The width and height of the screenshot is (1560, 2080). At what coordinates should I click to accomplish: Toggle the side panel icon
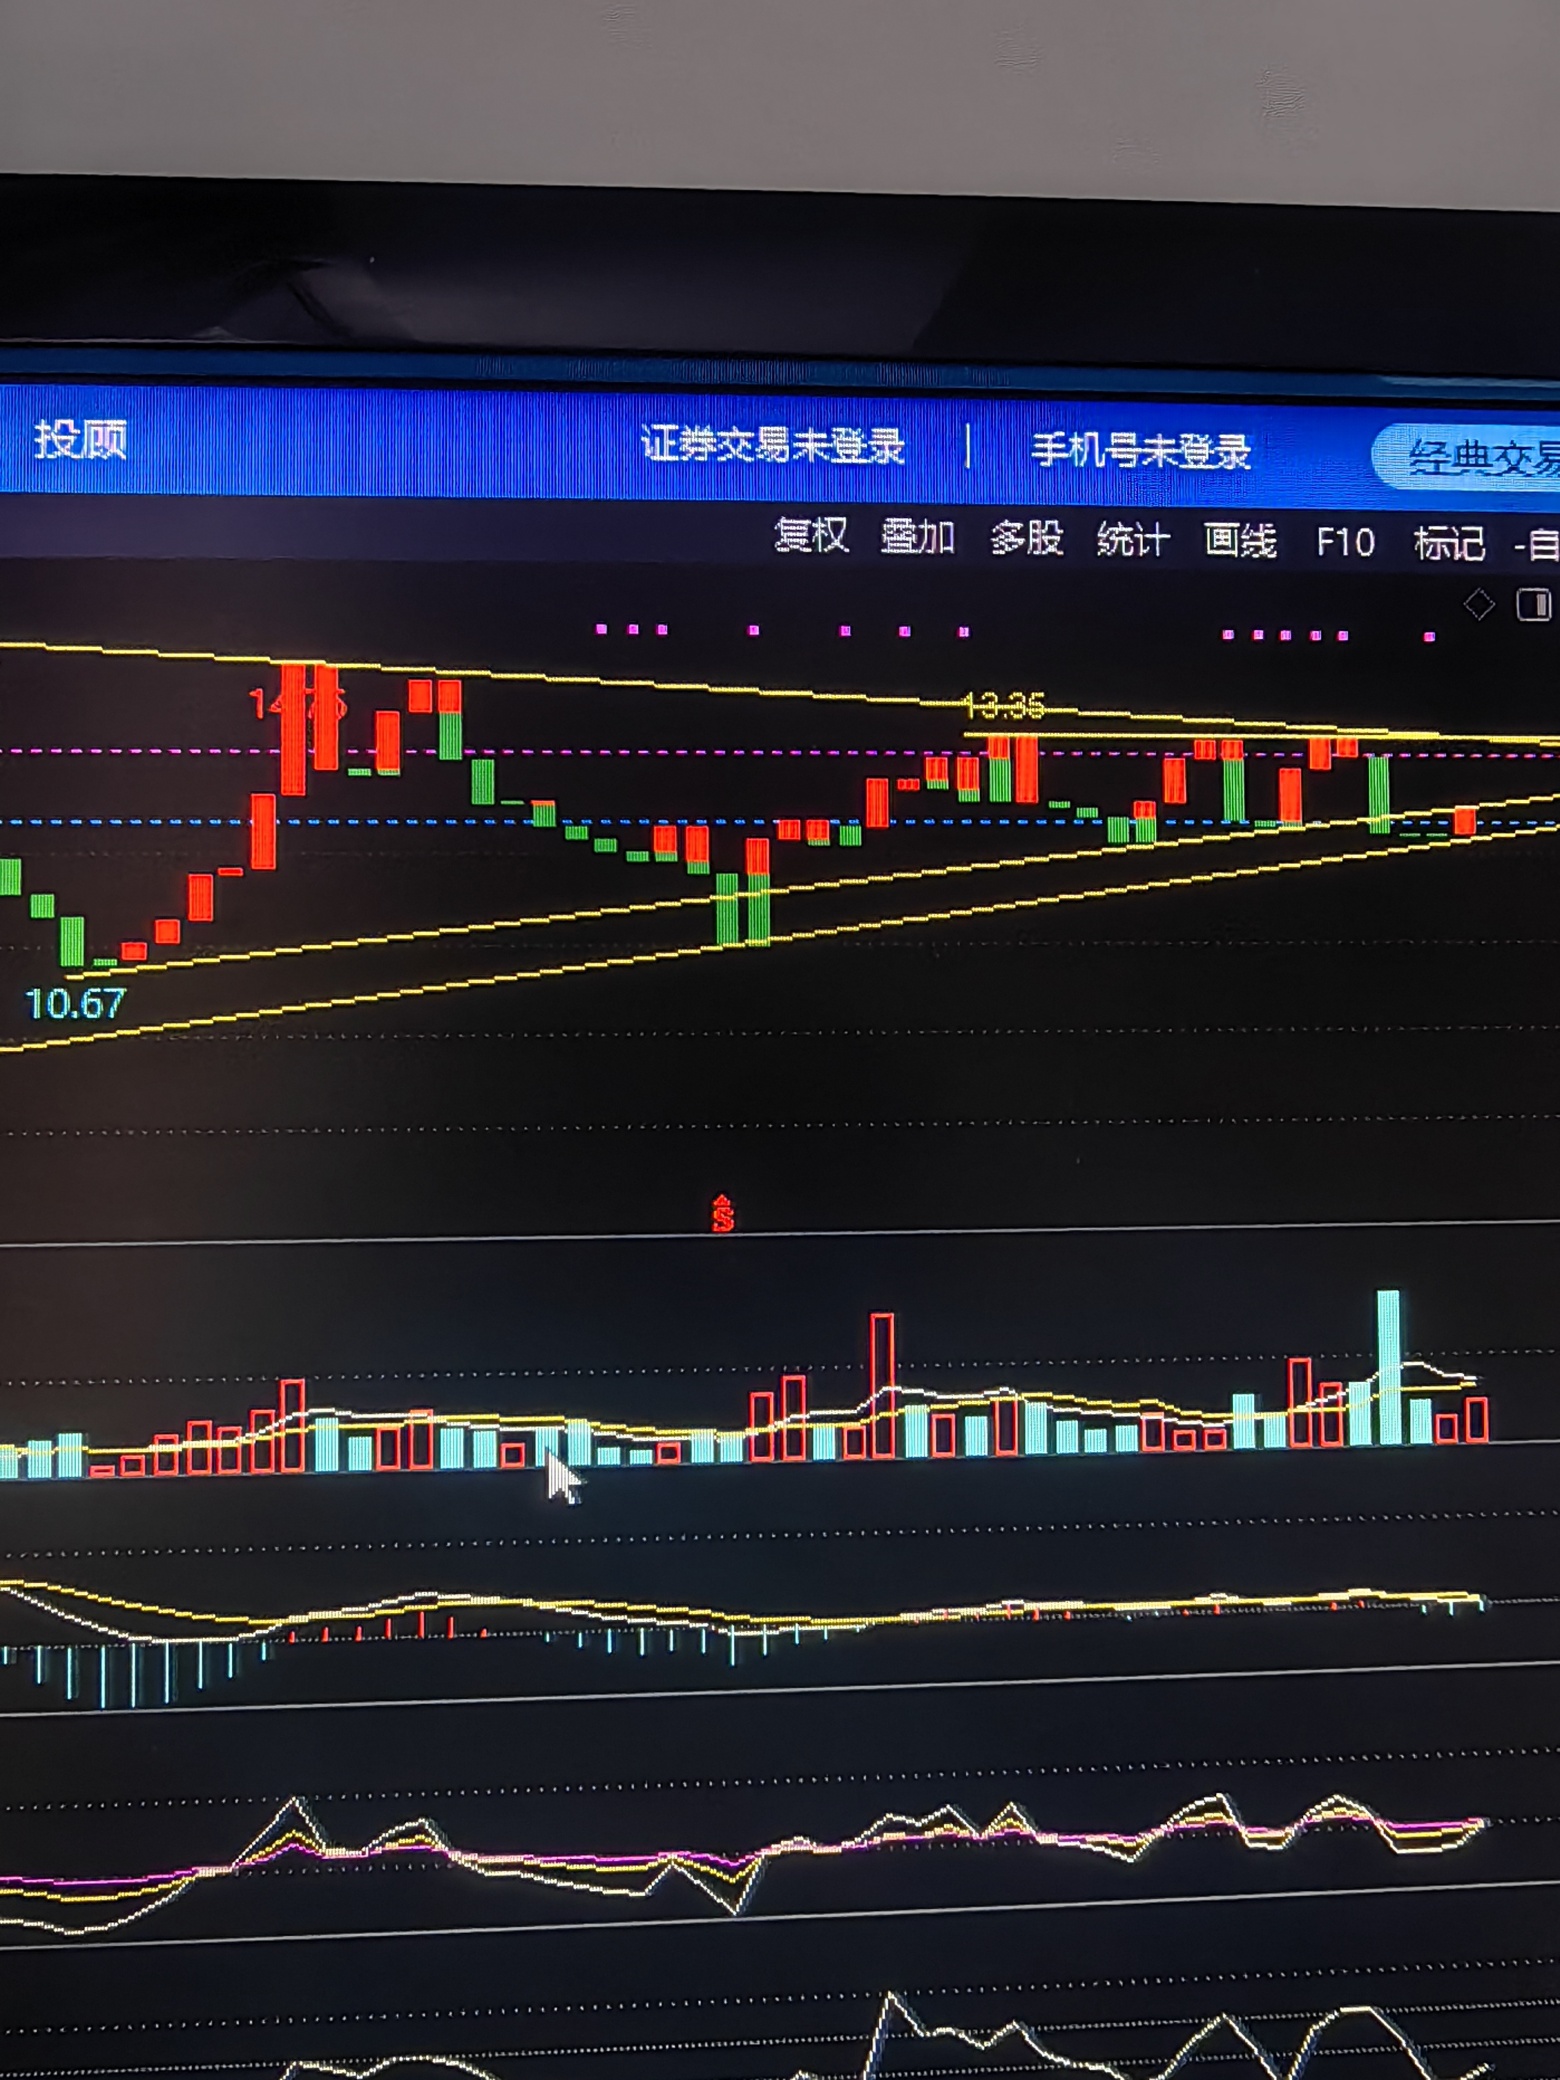click(1533, 605)
